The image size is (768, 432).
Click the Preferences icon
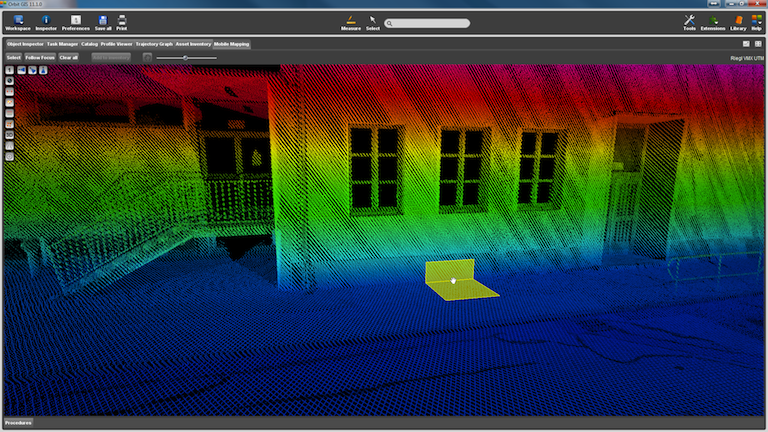pyautogui.click(x=76, y=21)
